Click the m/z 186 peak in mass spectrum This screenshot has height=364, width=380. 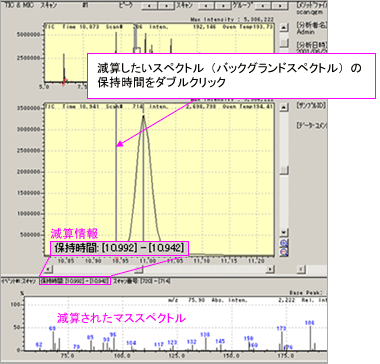click(x=310, y=337)
